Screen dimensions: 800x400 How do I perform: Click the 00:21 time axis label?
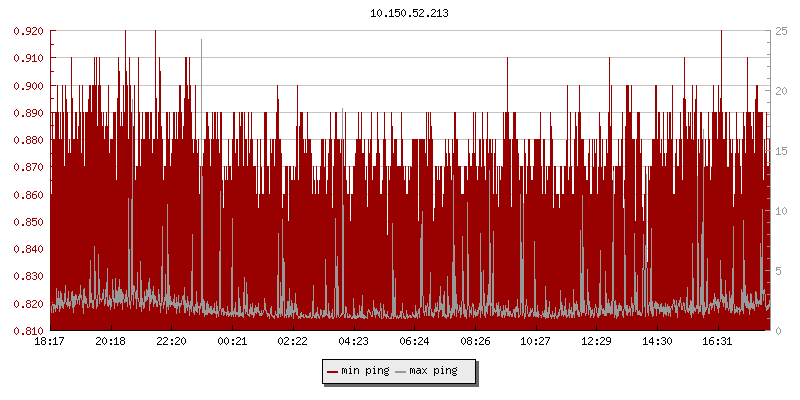point(232,342)
